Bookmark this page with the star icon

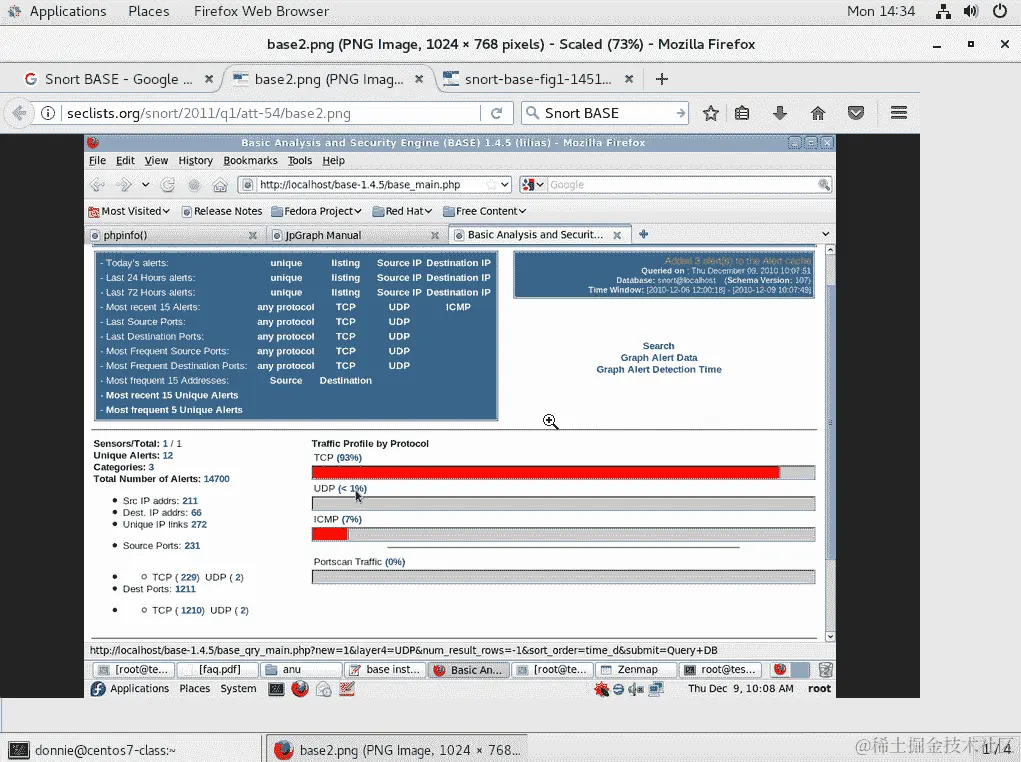click(710, 113)
